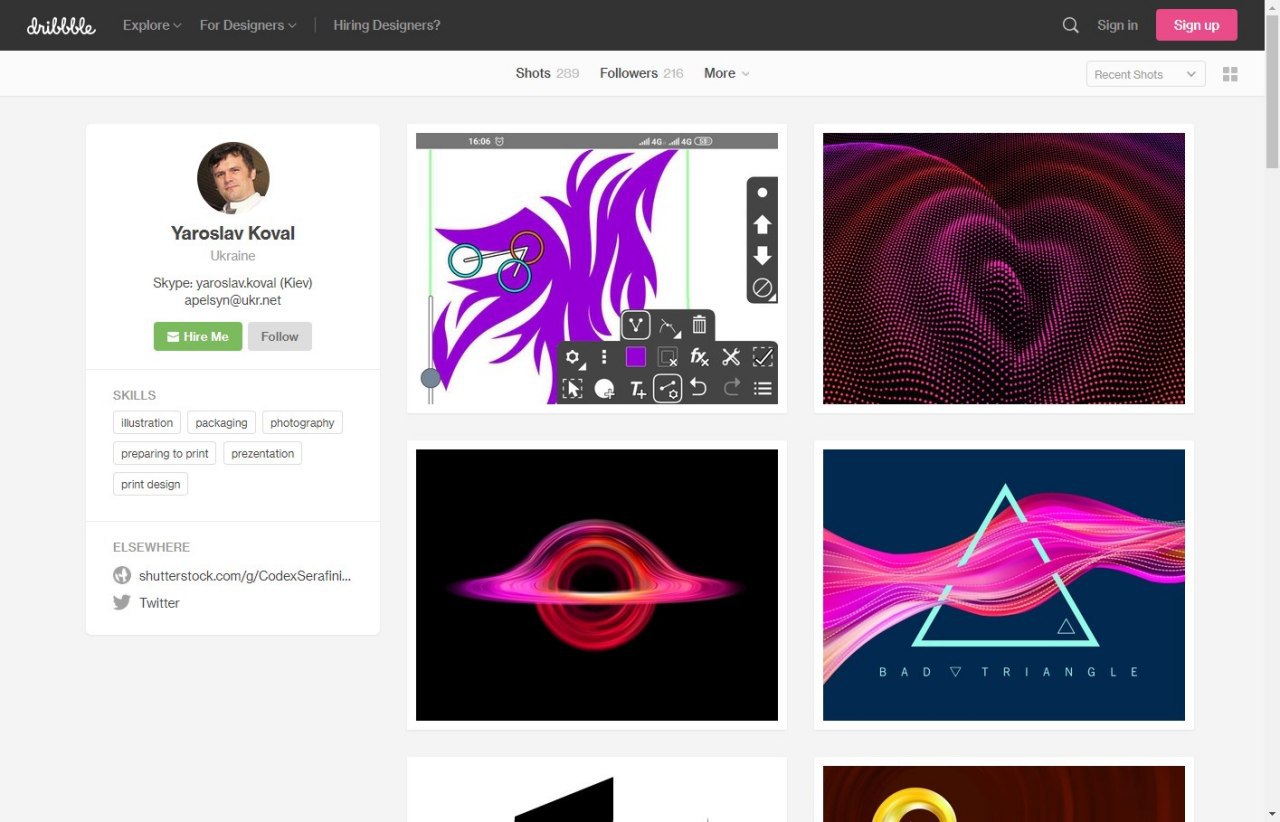Viewport: 1280px width, 822px height.
Task: Open the purple flame vector editor shot
Action: pyautogui.click(x=597, y=268)
